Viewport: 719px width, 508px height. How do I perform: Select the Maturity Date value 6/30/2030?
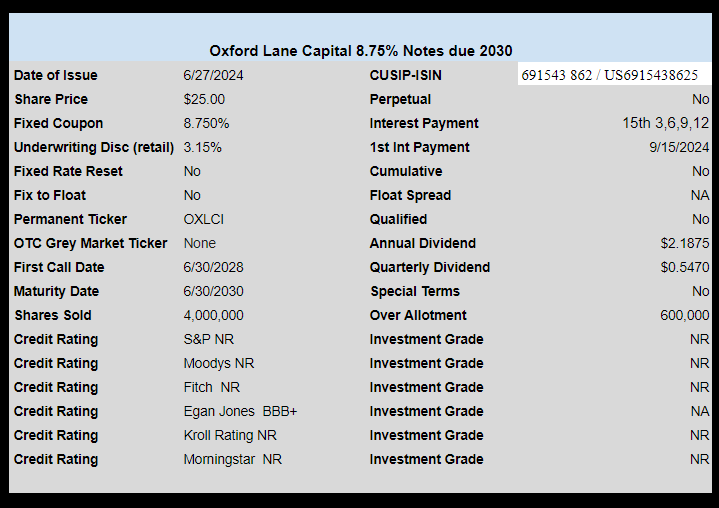[213, 291]
